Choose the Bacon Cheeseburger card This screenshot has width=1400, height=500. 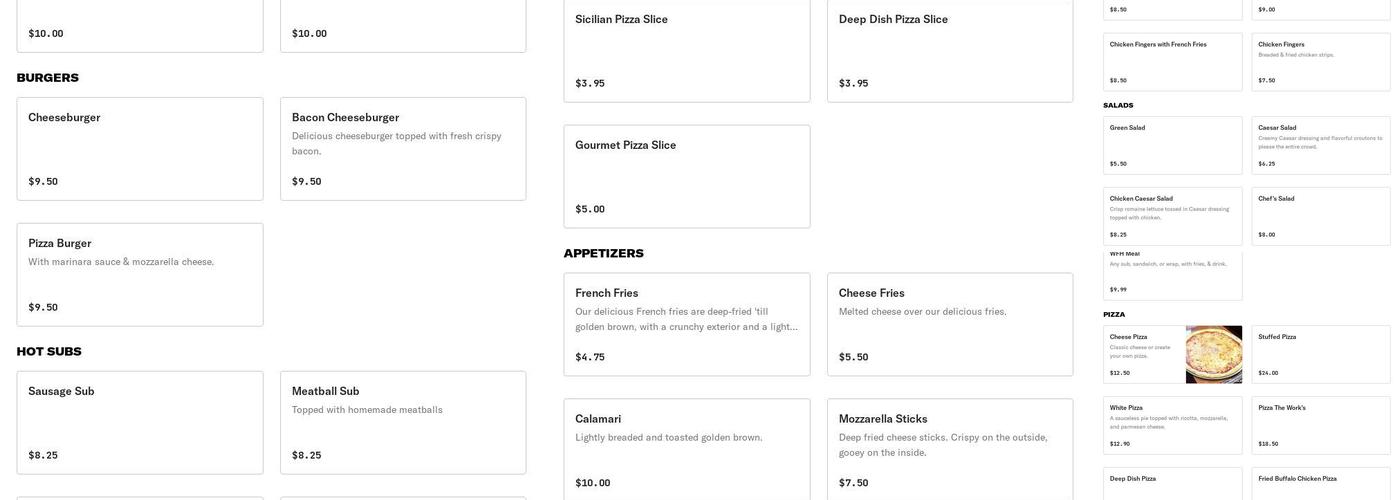tap(403, 148)
